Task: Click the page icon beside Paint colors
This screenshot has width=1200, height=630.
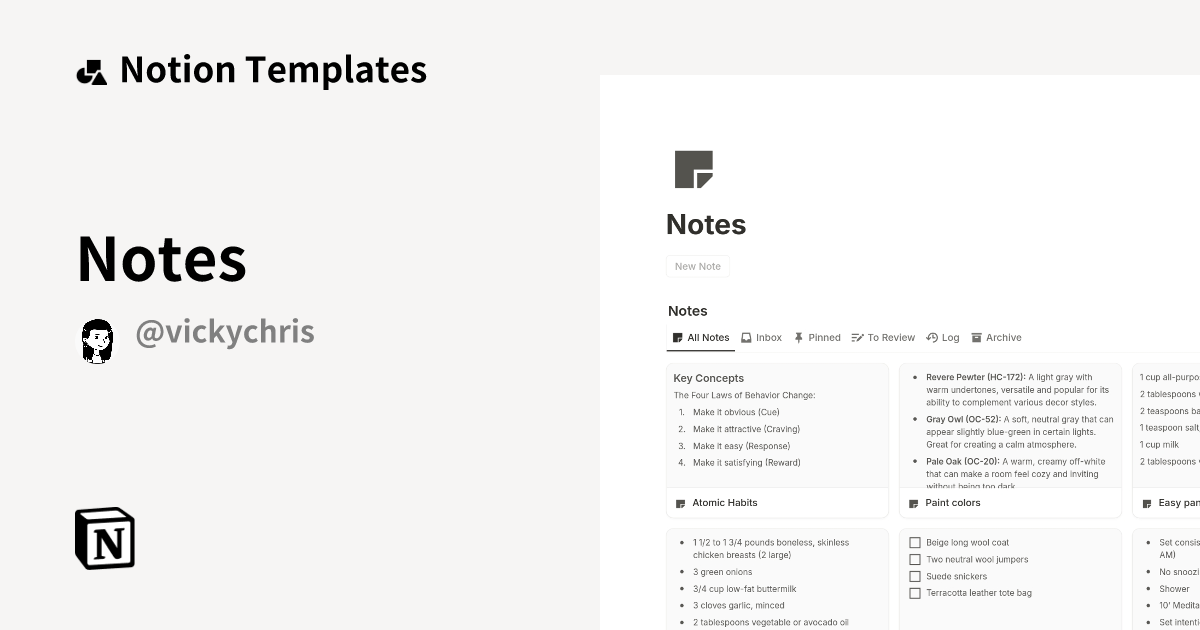Action: point(913,503)
